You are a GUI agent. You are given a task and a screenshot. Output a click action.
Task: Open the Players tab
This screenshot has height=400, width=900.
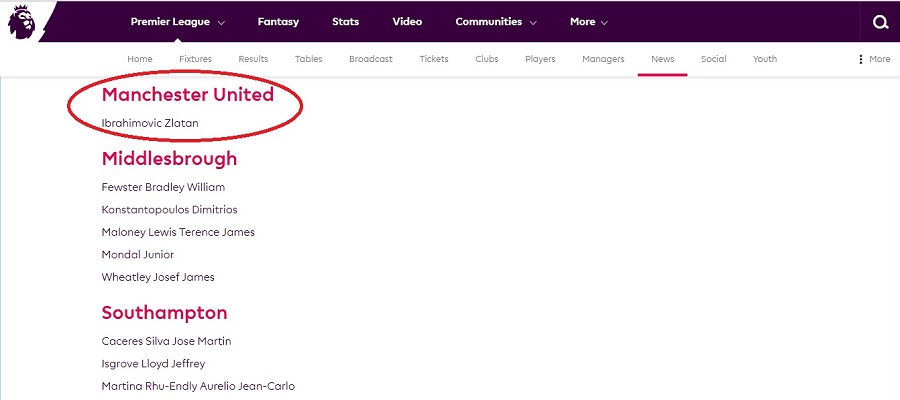540,59
